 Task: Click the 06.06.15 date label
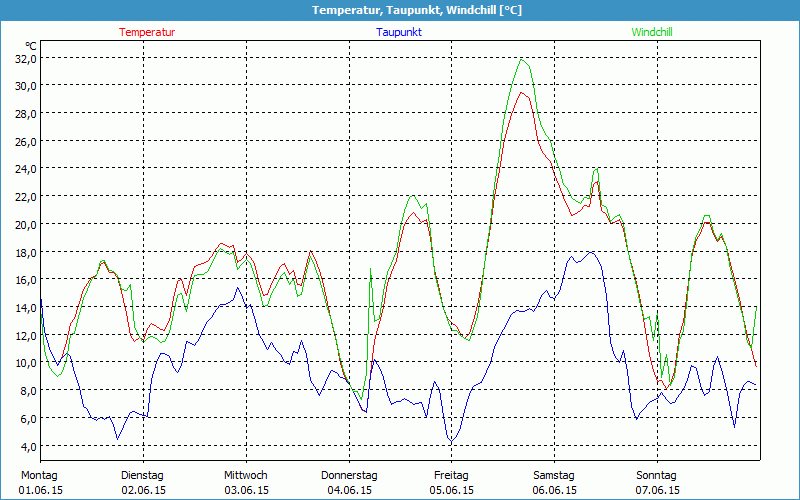pos(555,490)
